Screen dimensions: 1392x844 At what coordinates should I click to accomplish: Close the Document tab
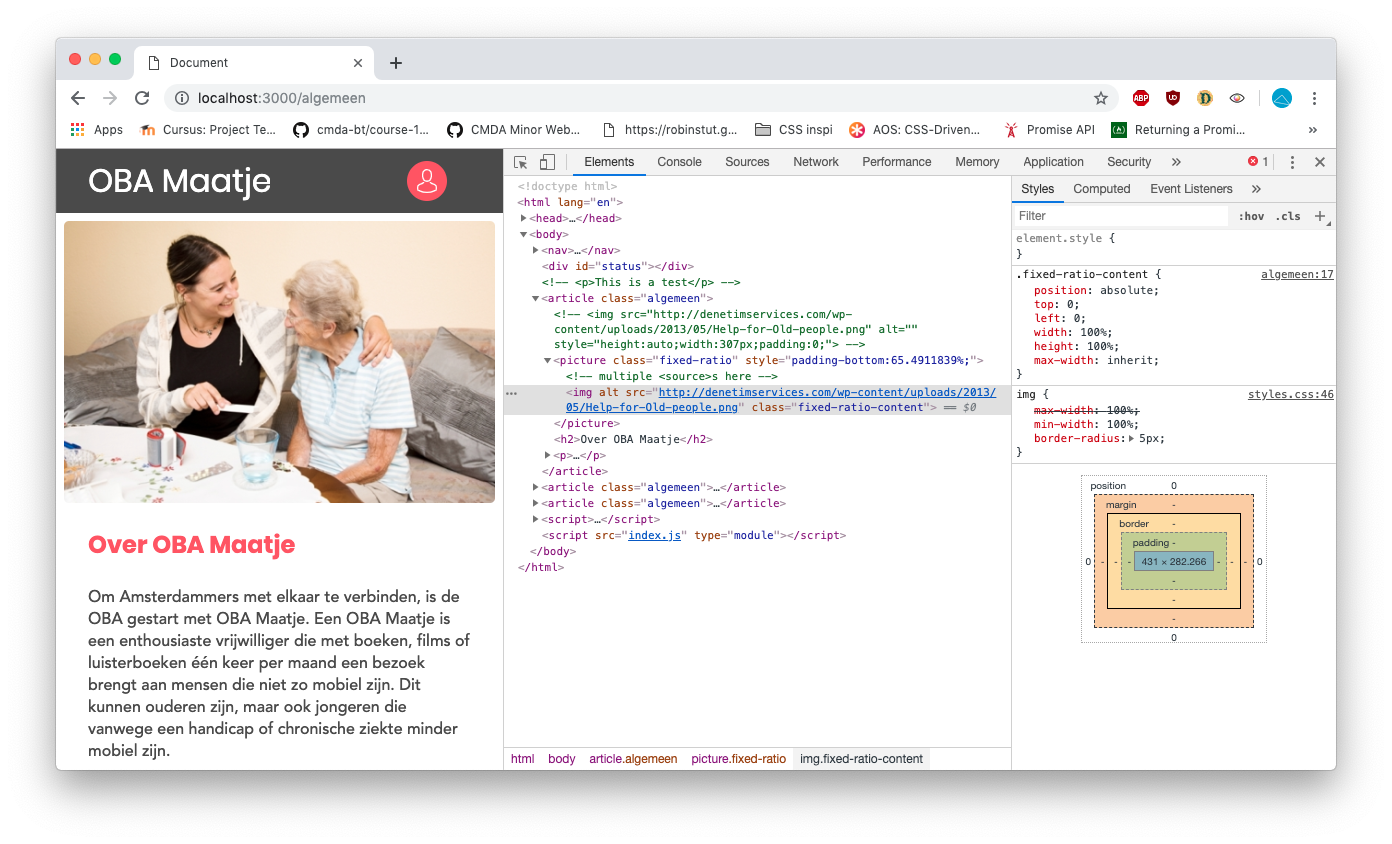[358, 63]
